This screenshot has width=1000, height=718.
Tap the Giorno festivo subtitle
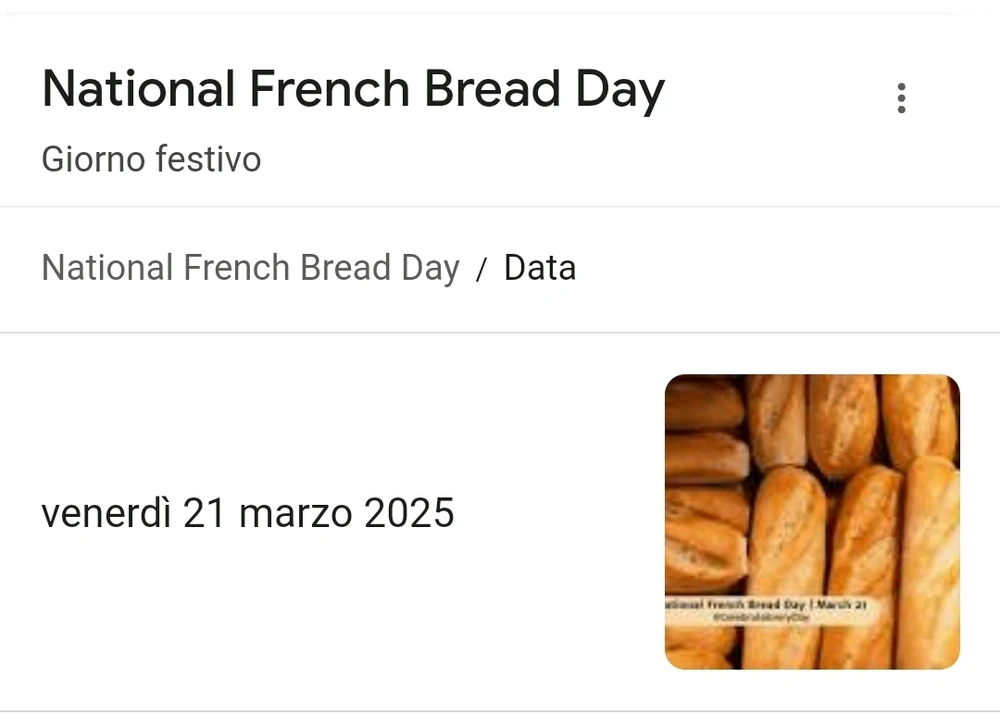(x=151, y=159)
